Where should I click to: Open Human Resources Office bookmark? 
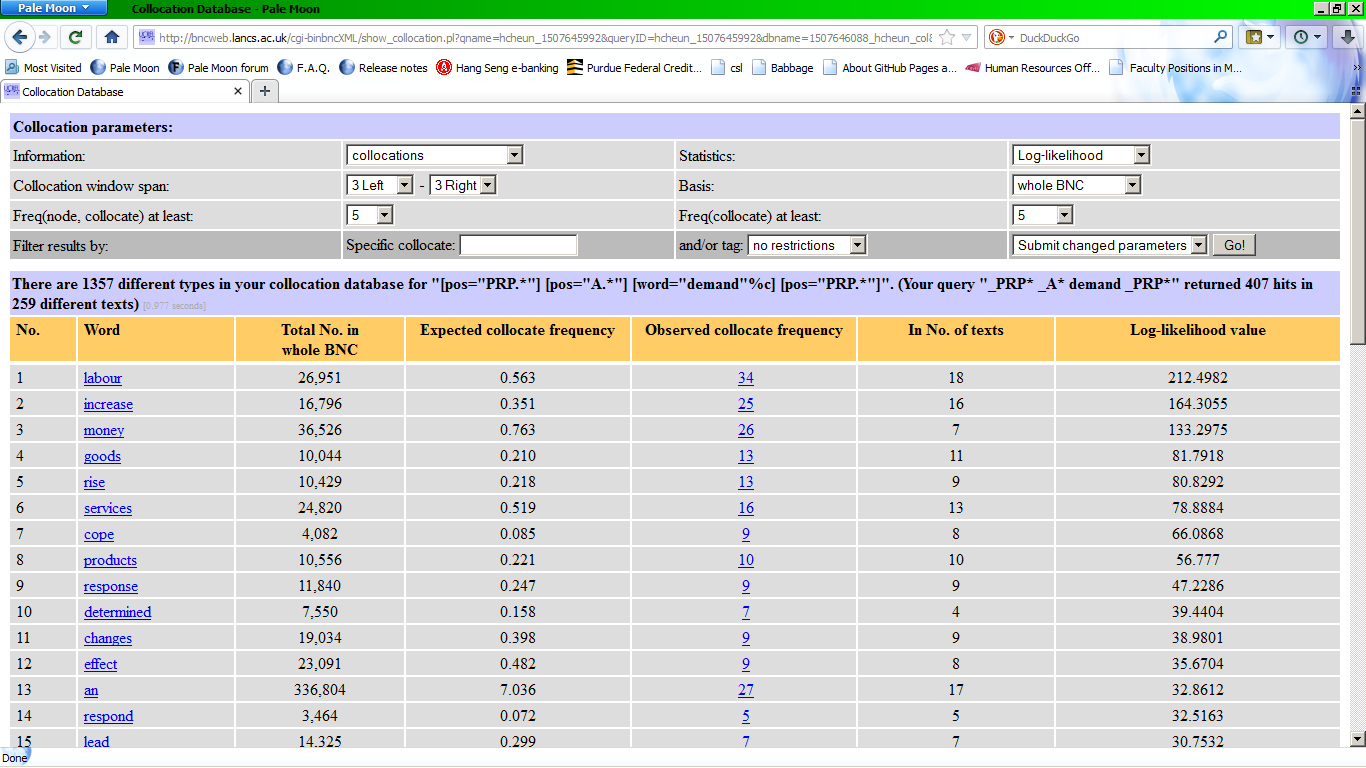[x=1033, y=68]
